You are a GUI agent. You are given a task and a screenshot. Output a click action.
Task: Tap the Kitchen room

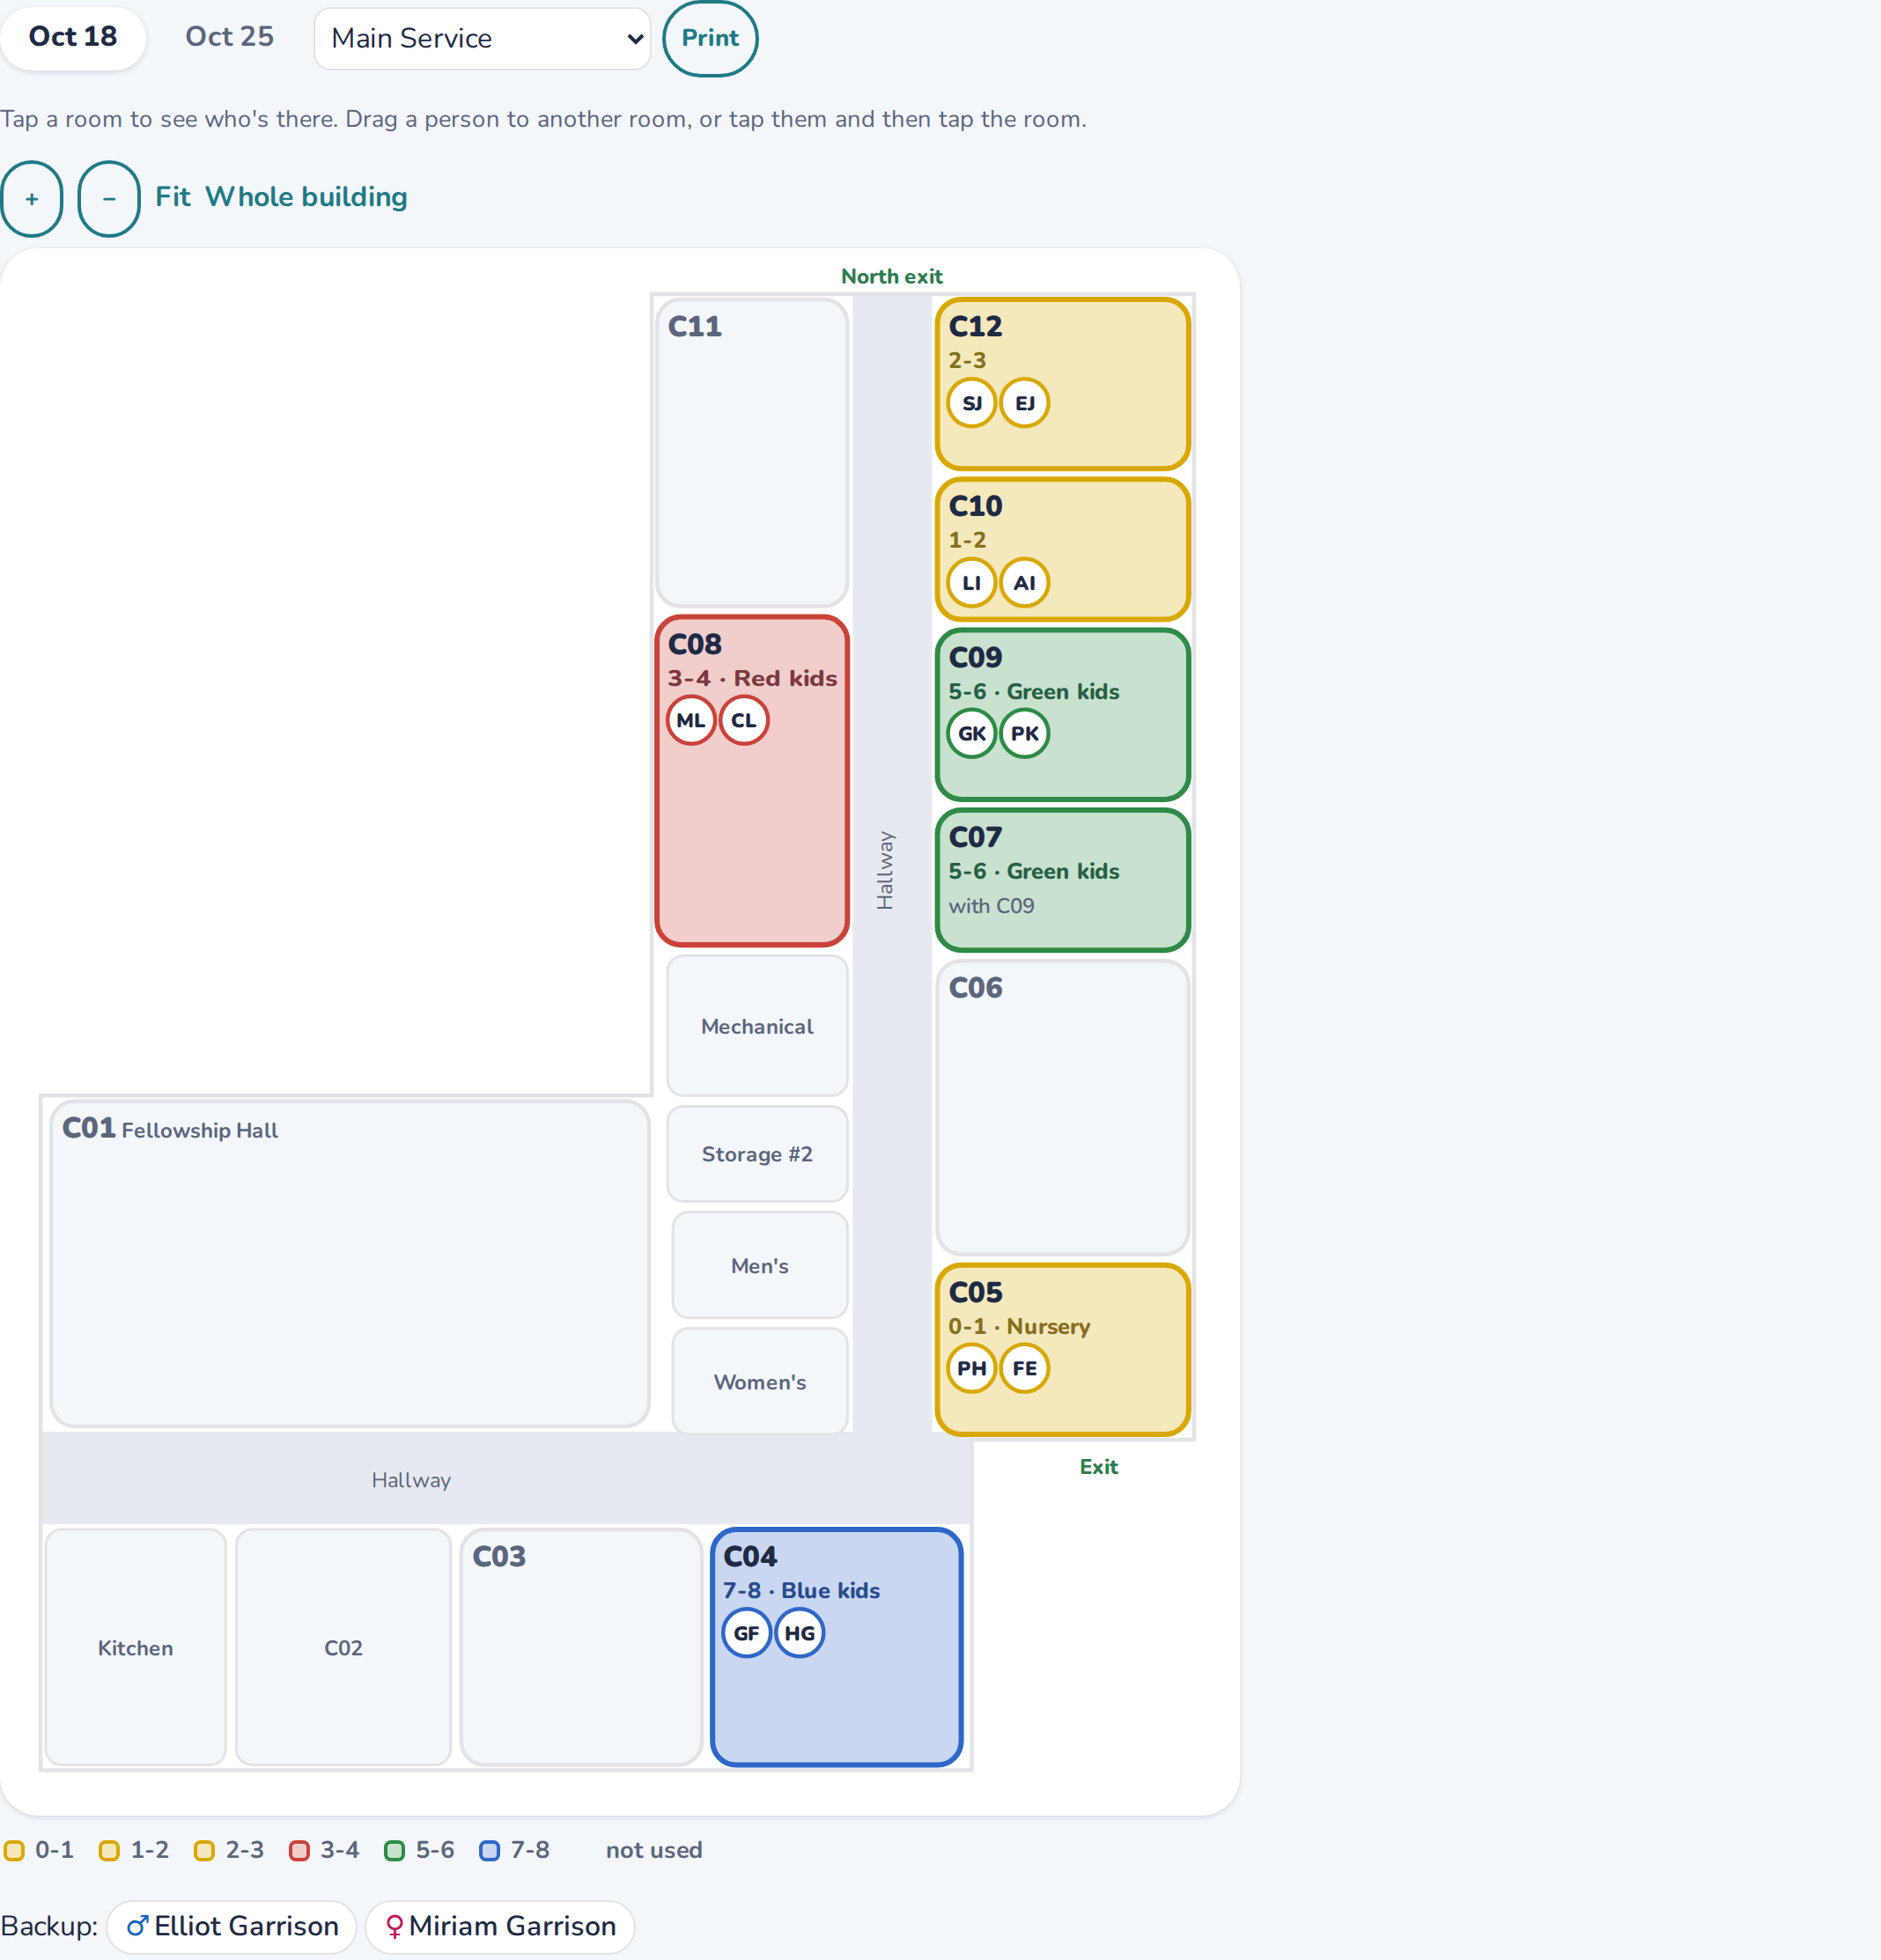pos(135,1647)
